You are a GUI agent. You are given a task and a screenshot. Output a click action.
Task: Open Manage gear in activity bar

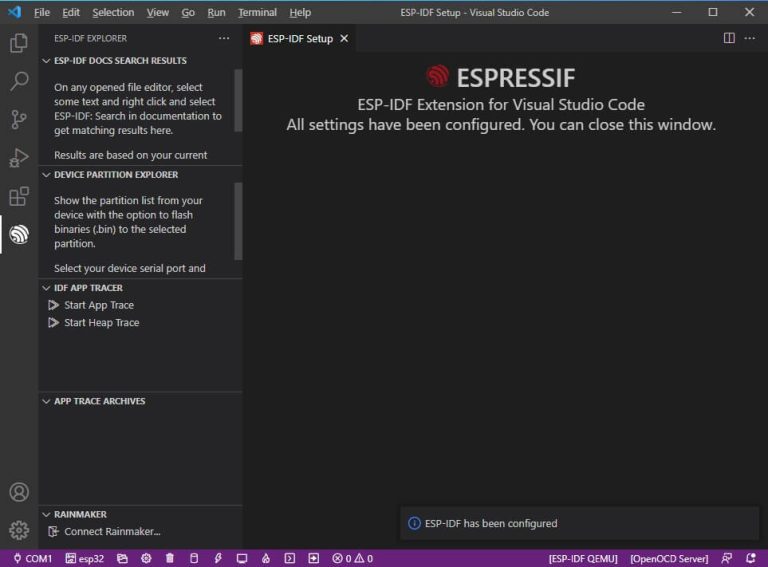pyautogui.click(x=19, y=530)
